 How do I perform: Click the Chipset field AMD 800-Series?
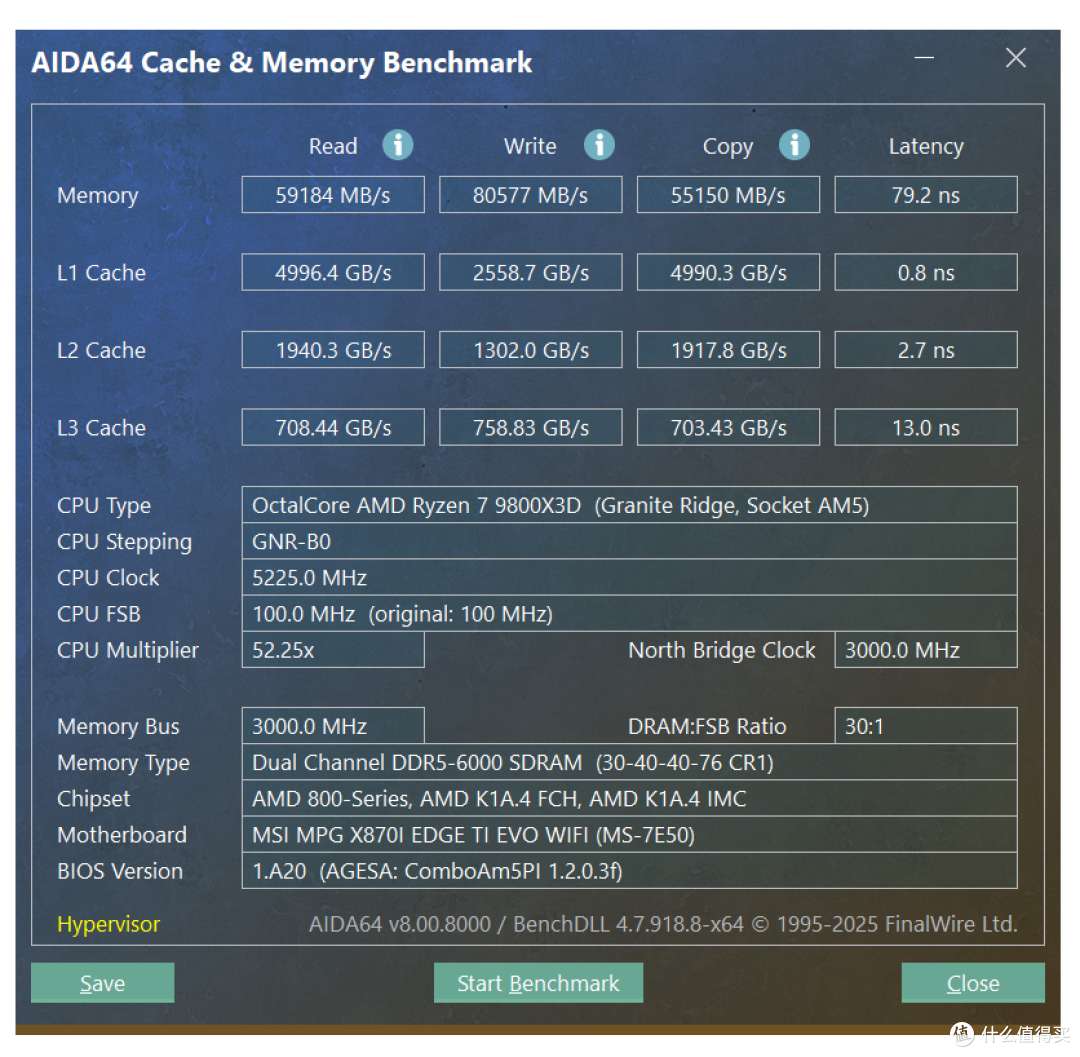click(630, 798)
